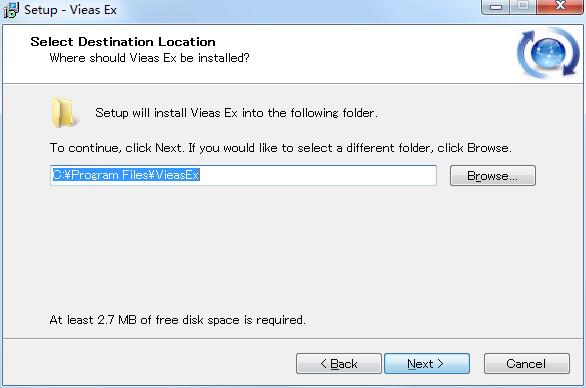The image size is (586, 388).
Task: Click the yellow folder icon
Action: [x=64, y=112]
